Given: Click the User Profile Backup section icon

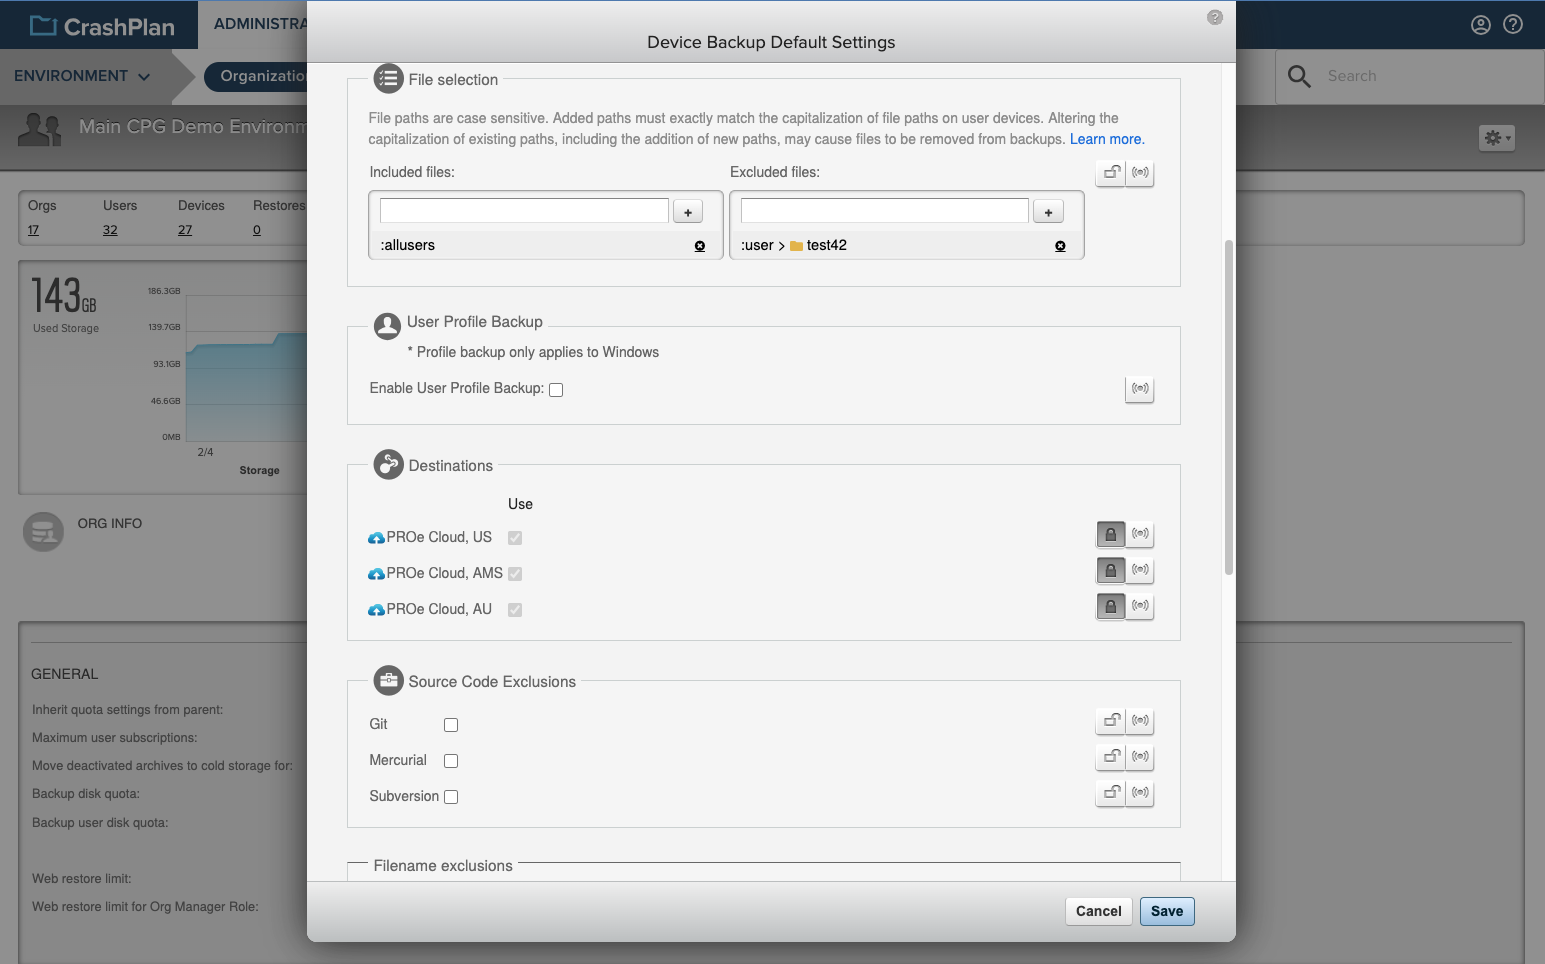Looking at the screenshot, I should (387, 325).
